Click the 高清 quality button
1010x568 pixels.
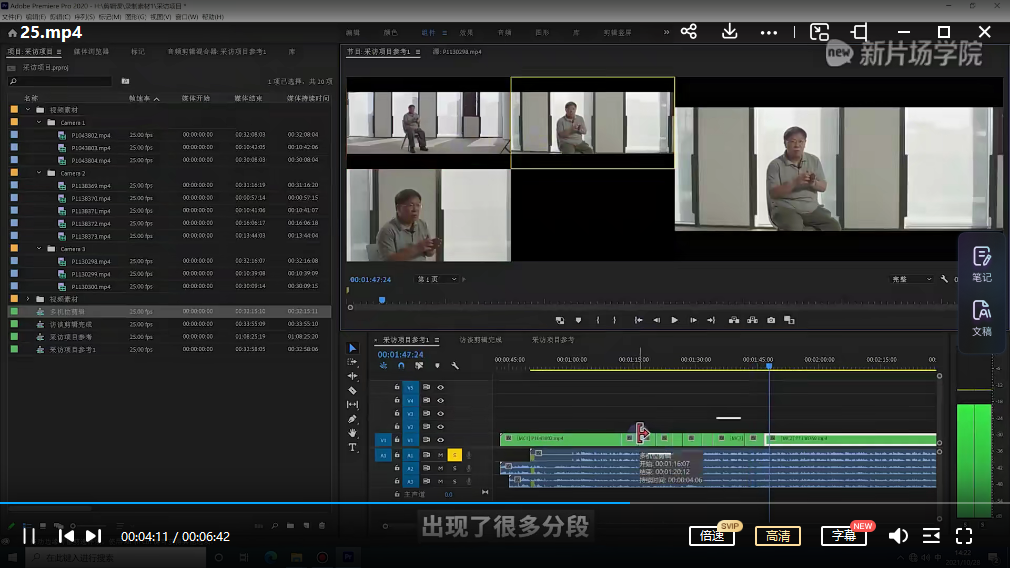pyautogui.click(x=778, y=536)
